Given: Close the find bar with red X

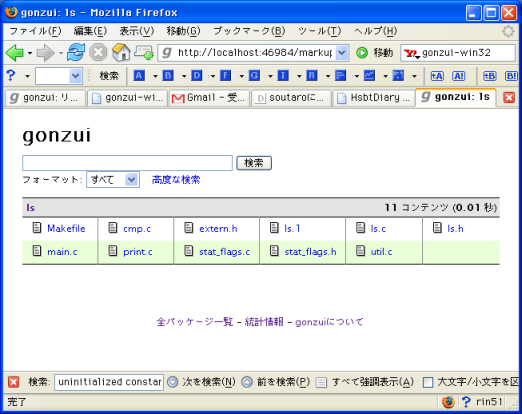Looking at the screenshot, I should (13, 382).
